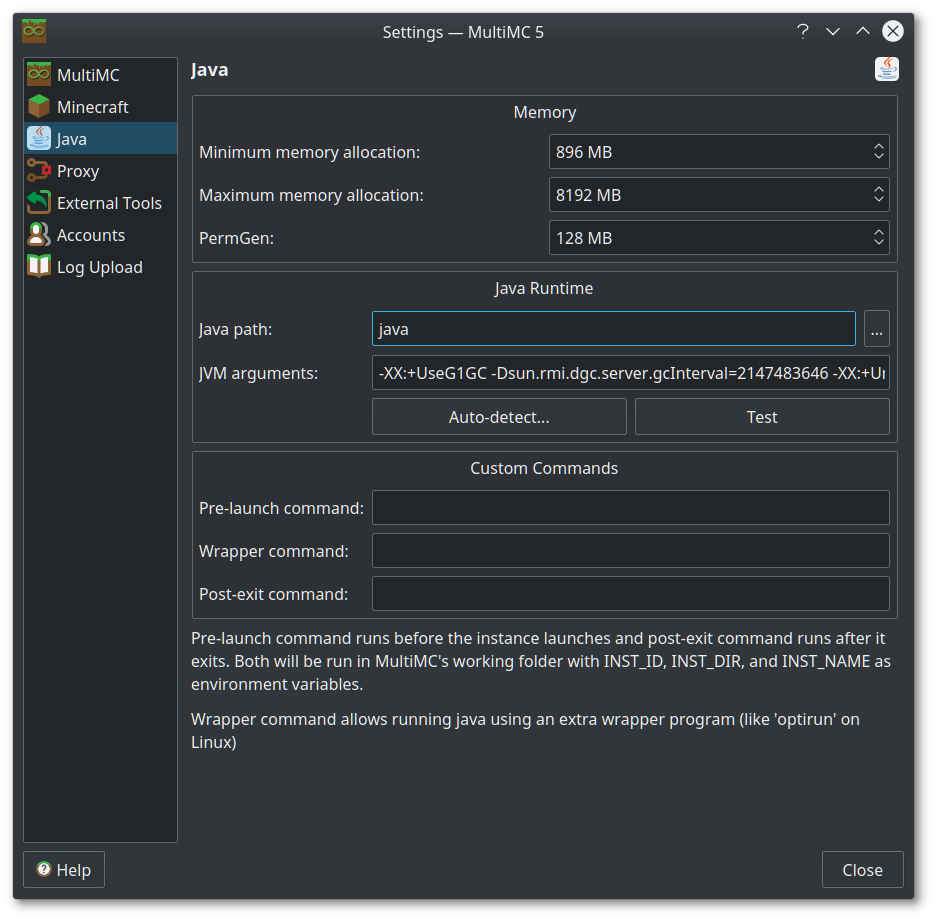Switch to the Accounts settings page
The image size is (936, 921).
[91, 235]
